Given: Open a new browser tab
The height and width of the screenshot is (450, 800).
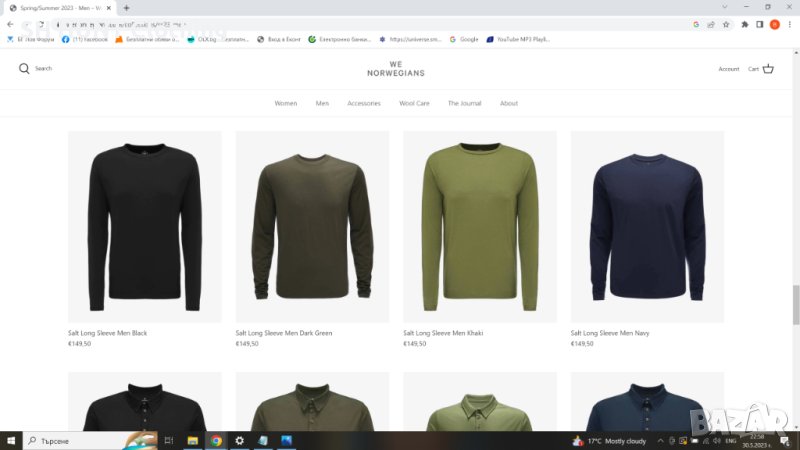Looking at the screenshot, I should coord(126,7).
